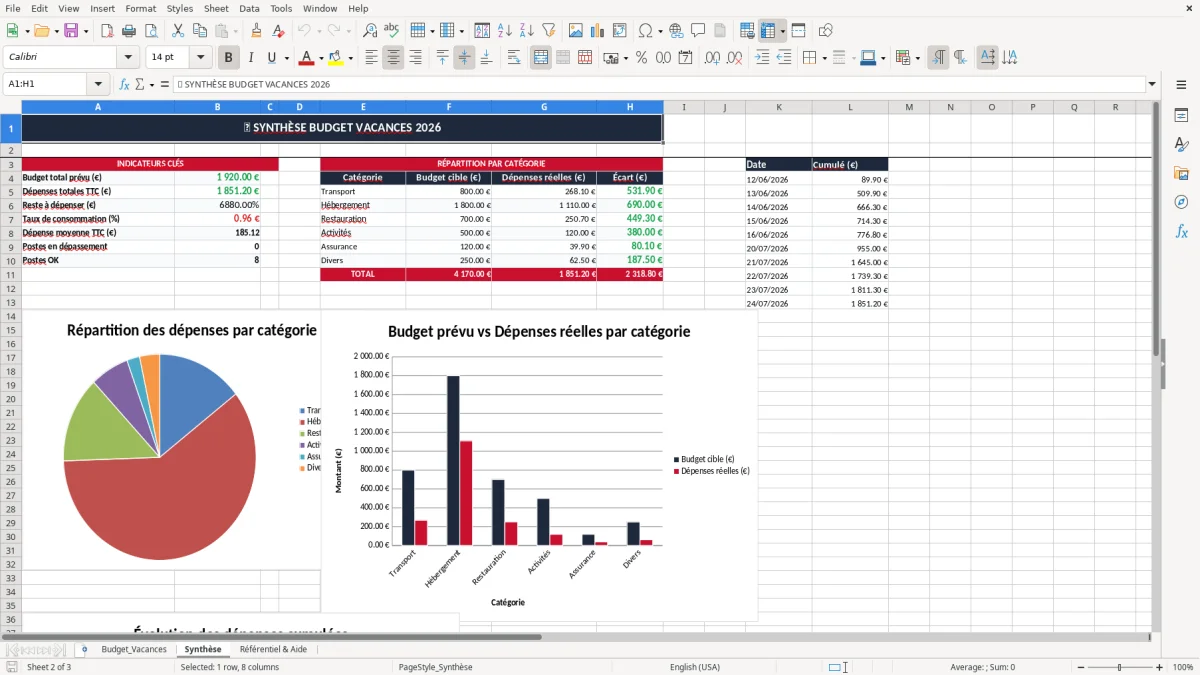Open Borders dropdown arrow
The width and height of the screenshot is (1200, 675).
824,58
